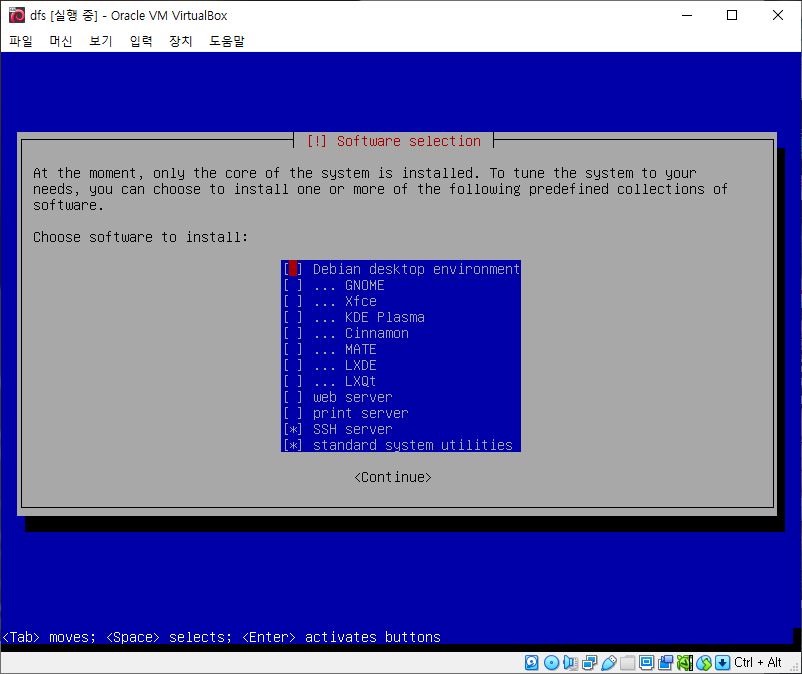Click the green CPU execution status icon
802x674 pixels.
click(685, 663)
